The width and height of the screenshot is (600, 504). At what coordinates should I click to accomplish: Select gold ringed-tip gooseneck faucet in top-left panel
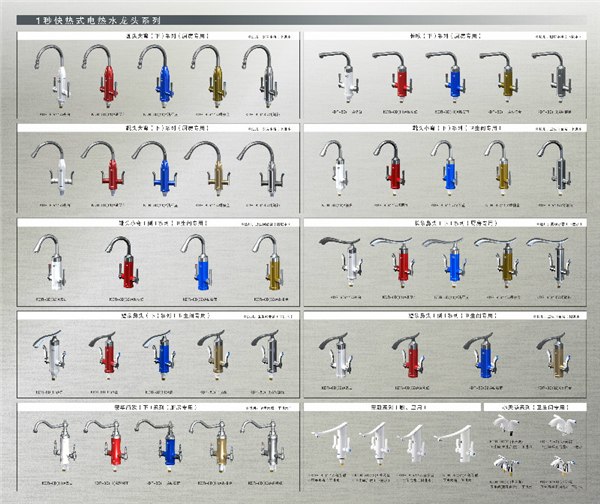coord(209,76)
